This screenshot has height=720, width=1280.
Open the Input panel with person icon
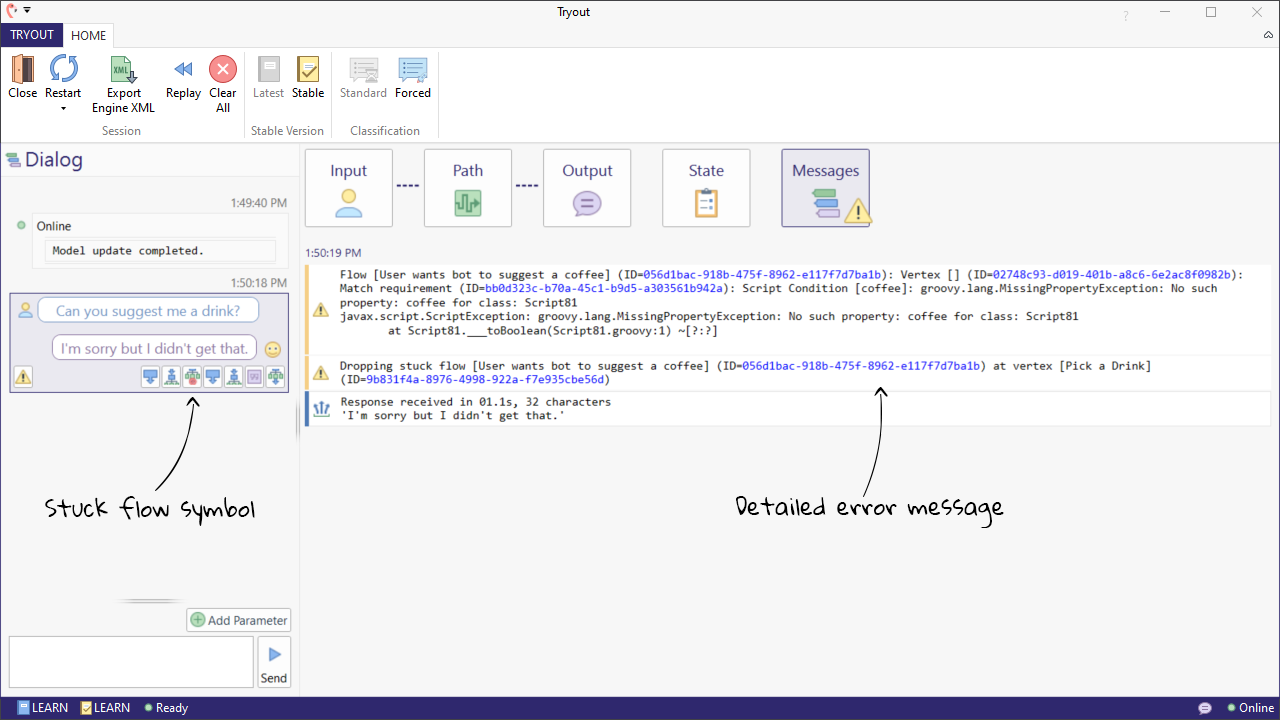[x=348, y=188]
